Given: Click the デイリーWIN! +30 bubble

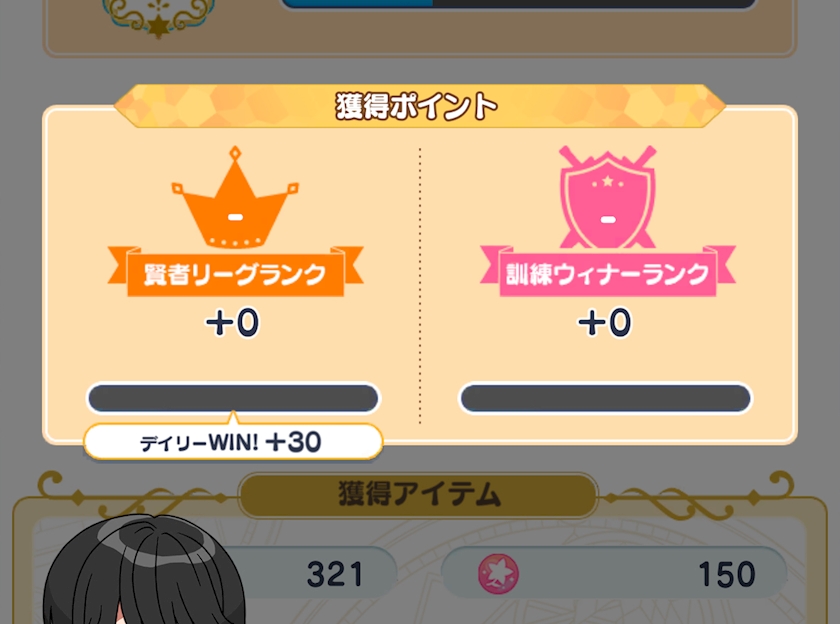Looking at the screenshot, I should (233, 442).
